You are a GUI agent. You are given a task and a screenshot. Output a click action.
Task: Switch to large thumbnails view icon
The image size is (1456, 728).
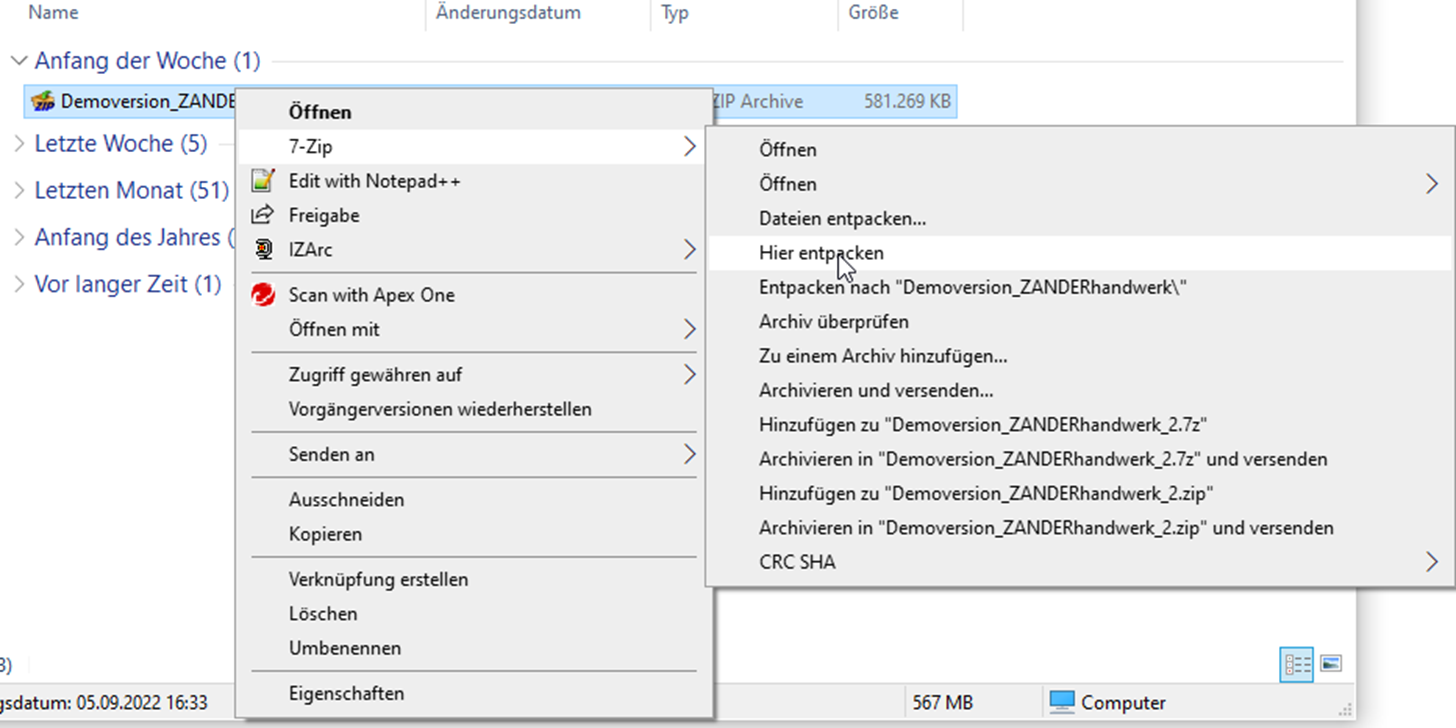1330,664
